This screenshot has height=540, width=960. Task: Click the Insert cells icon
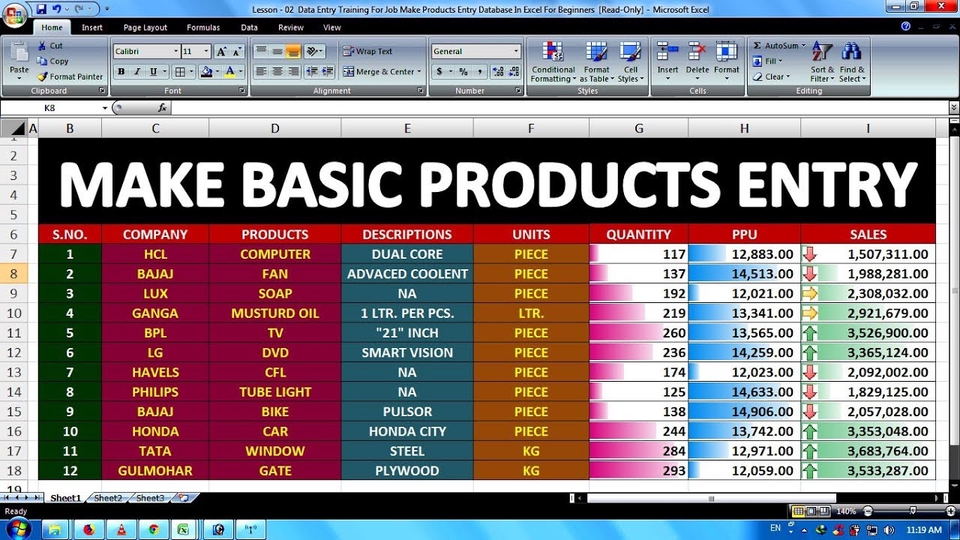(667, 53)
